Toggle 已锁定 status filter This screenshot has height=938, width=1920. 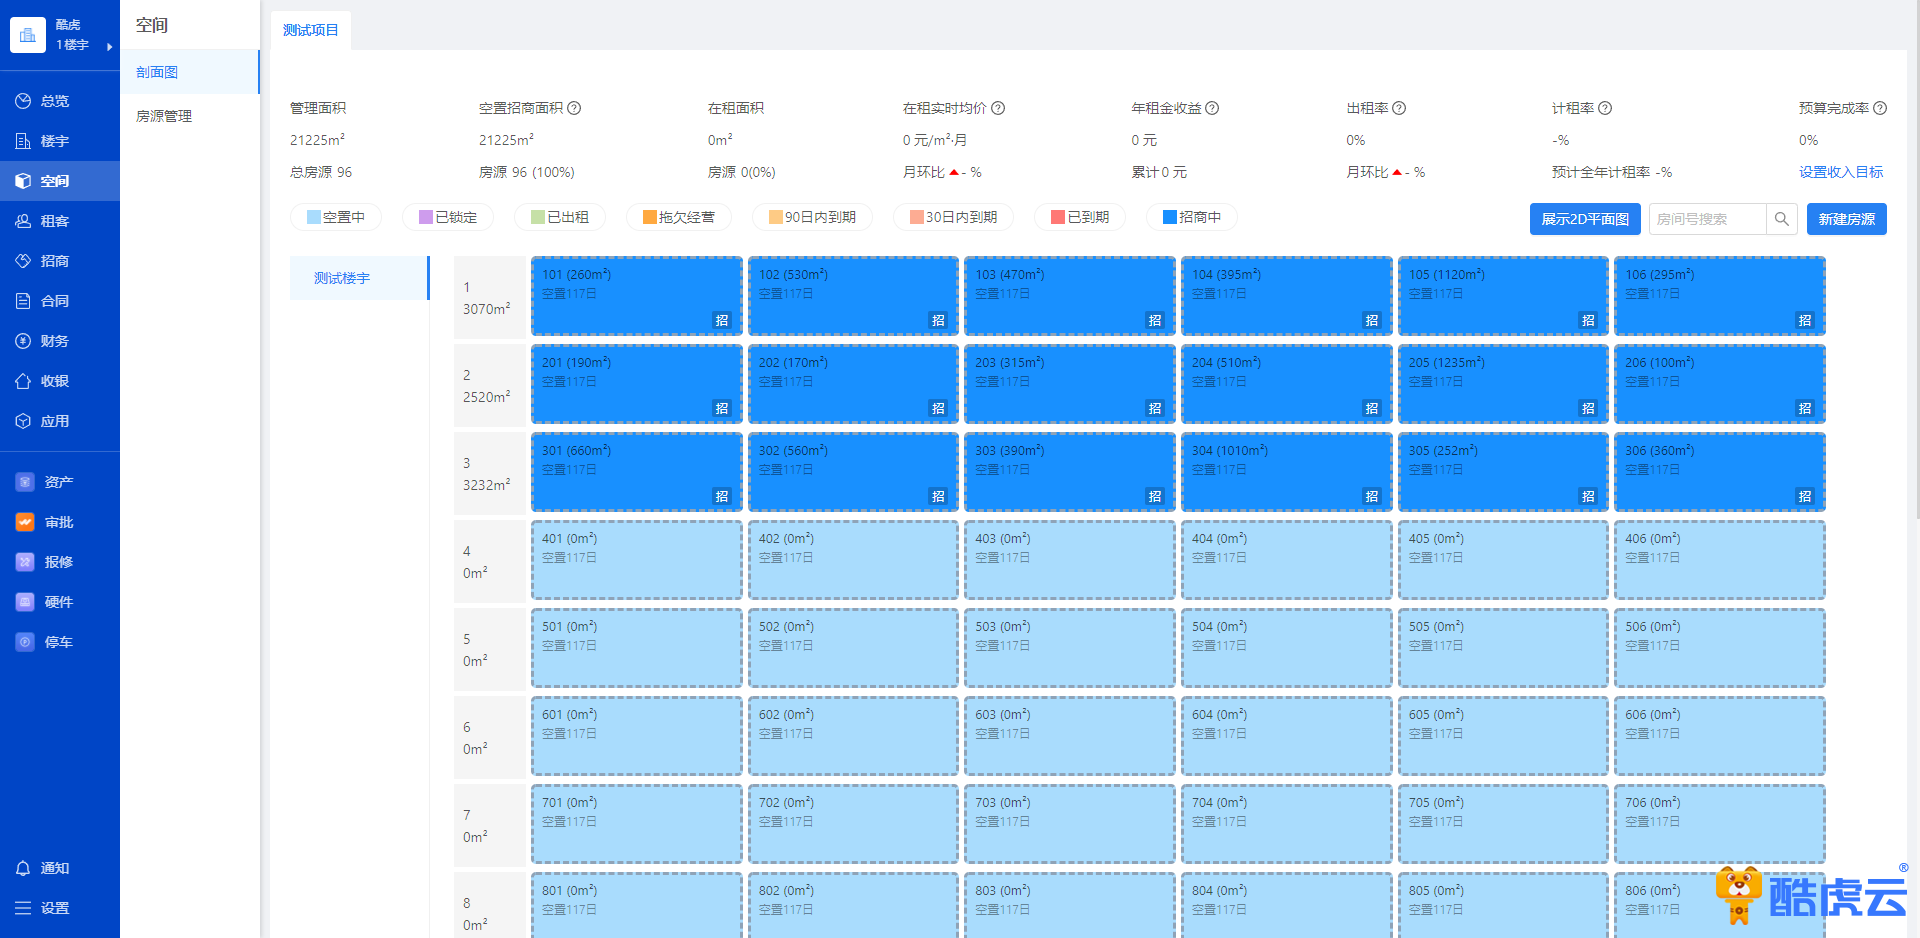click(x=448, y=217)
